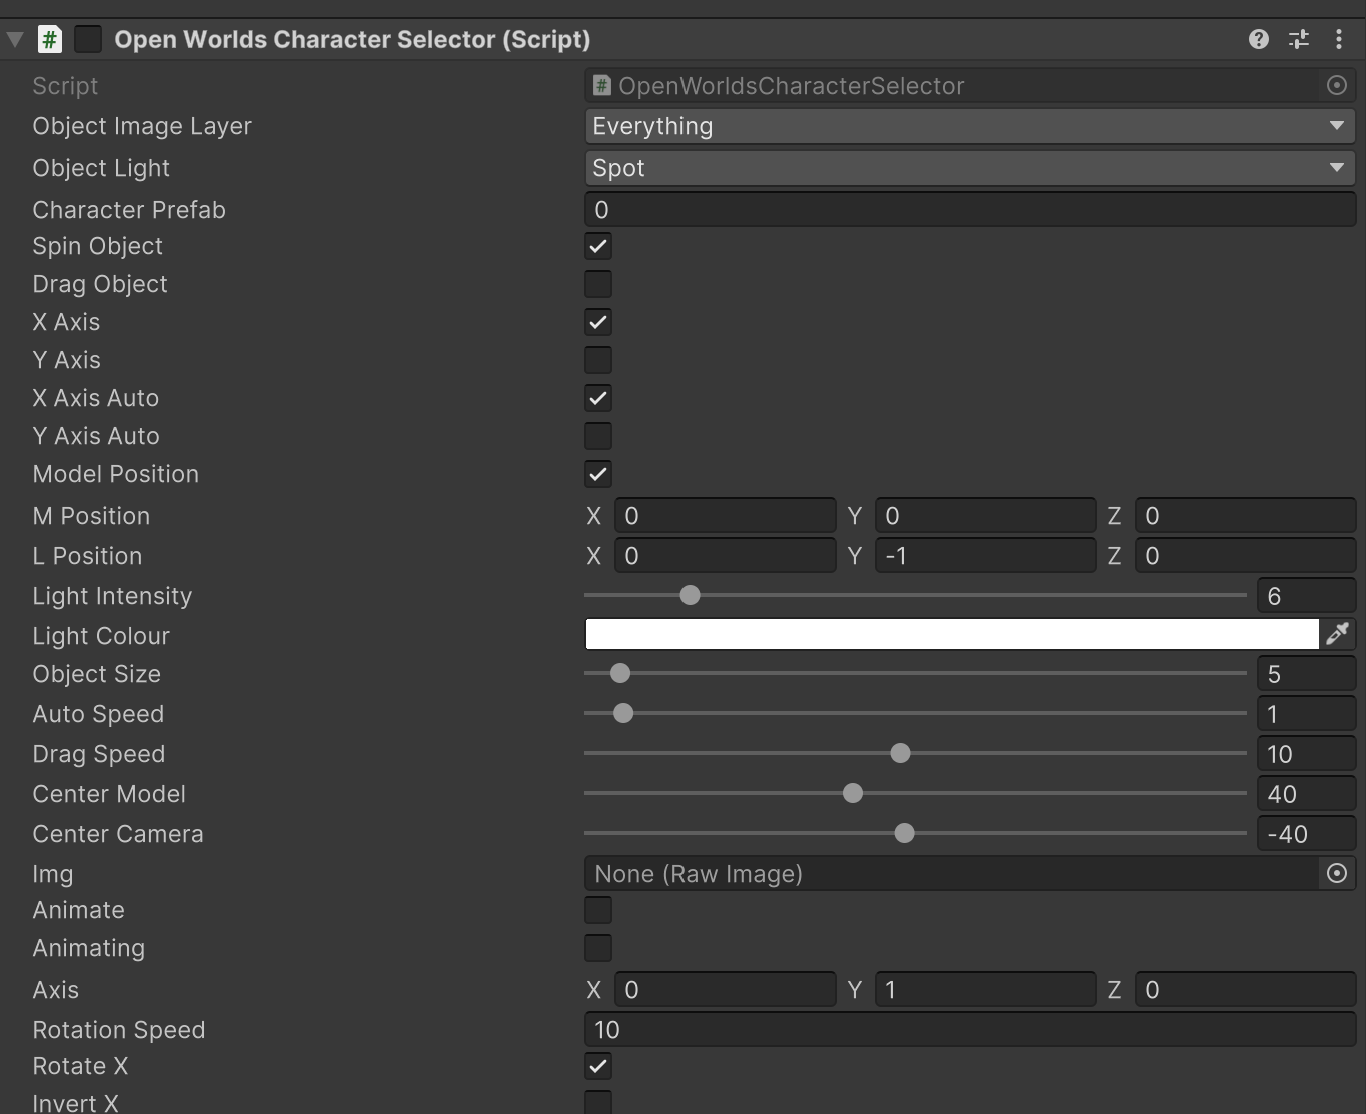Click the Img Raw Image object picker

point(1336,874)
